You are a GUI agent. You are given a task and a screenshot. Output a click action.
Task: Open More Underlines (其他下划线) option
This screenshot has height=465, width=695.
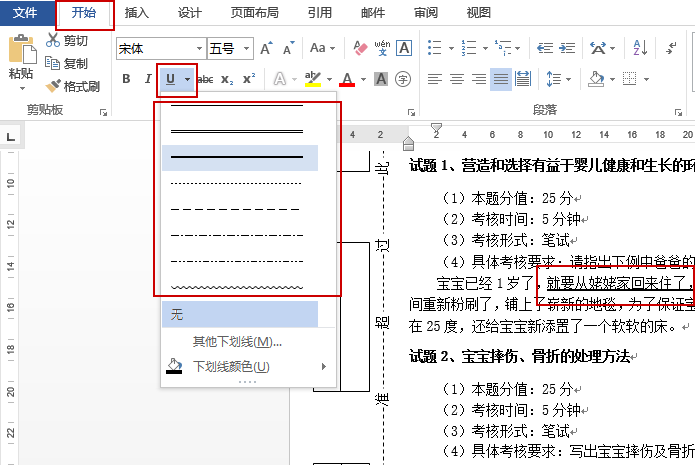pyautogui.click(x=237, y=342)
